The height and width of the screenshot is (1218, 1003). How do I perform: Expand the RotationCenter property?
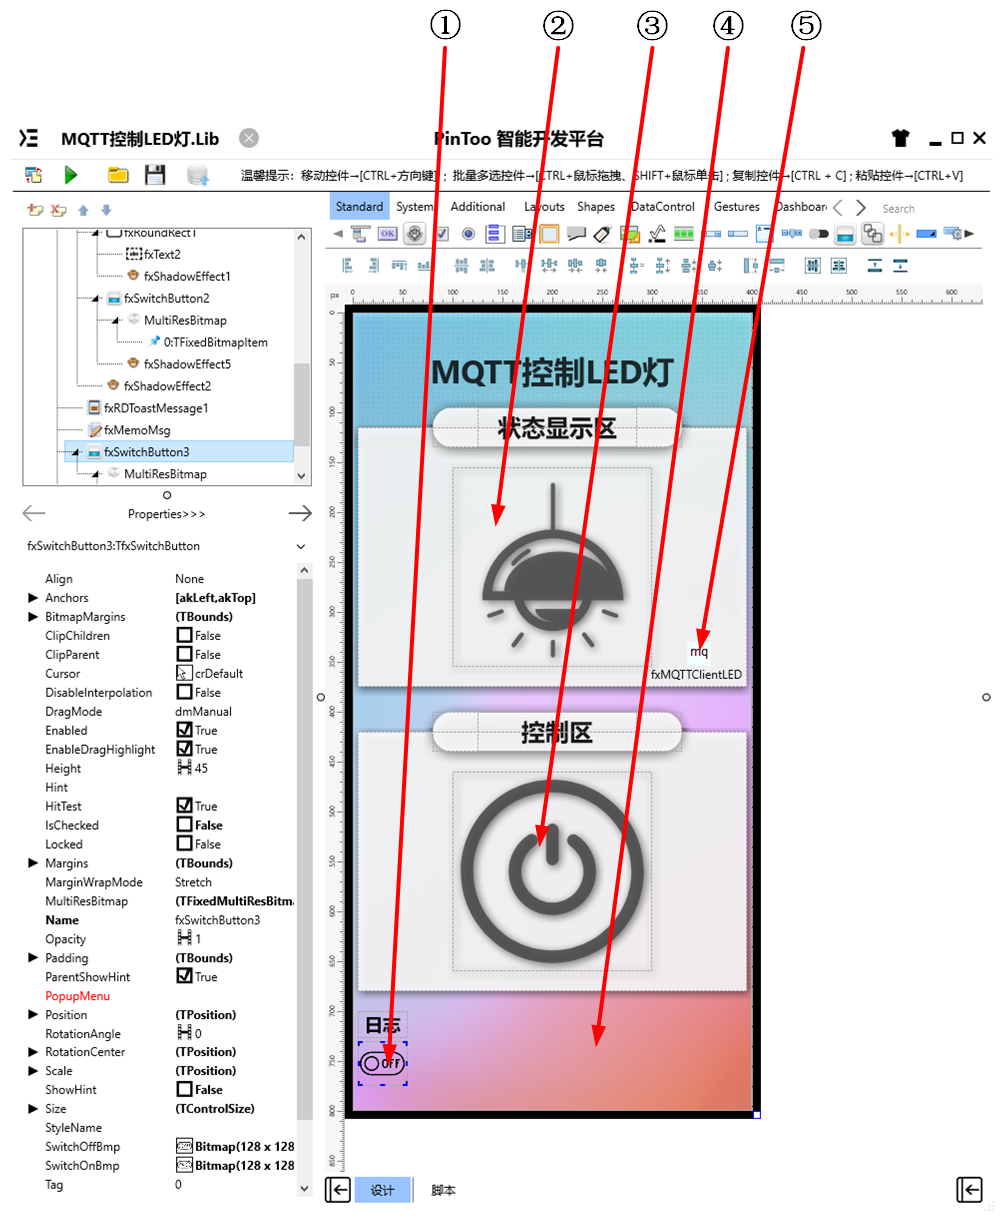click(33, 1052)
